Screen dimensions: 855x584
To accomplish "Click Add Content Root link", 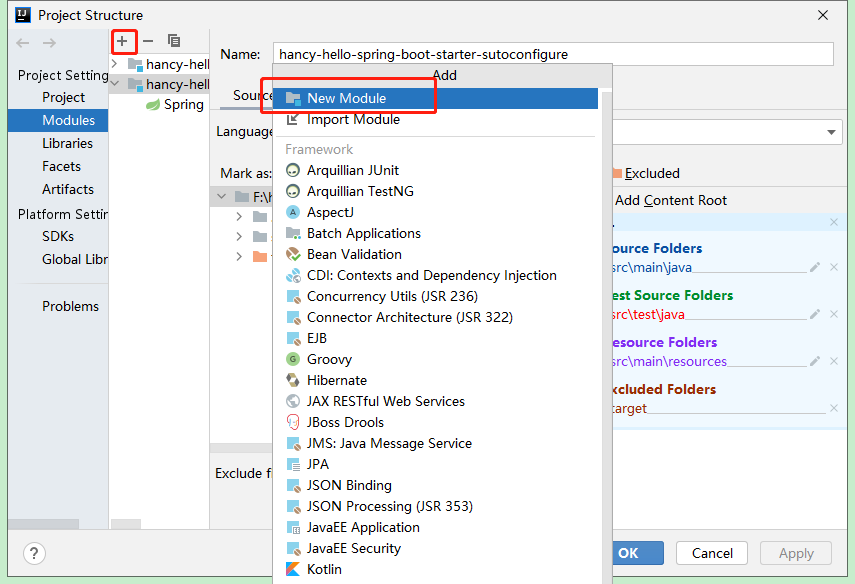I will (671, 200).
